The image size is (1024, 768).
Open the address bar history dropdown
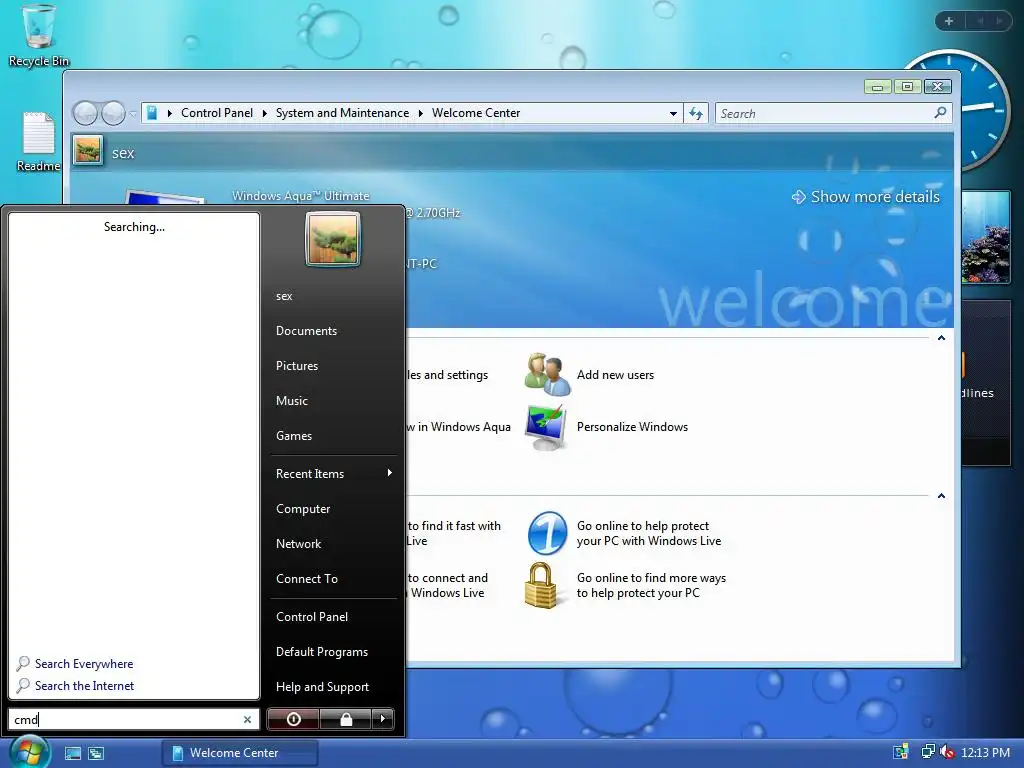coord(673,114)
